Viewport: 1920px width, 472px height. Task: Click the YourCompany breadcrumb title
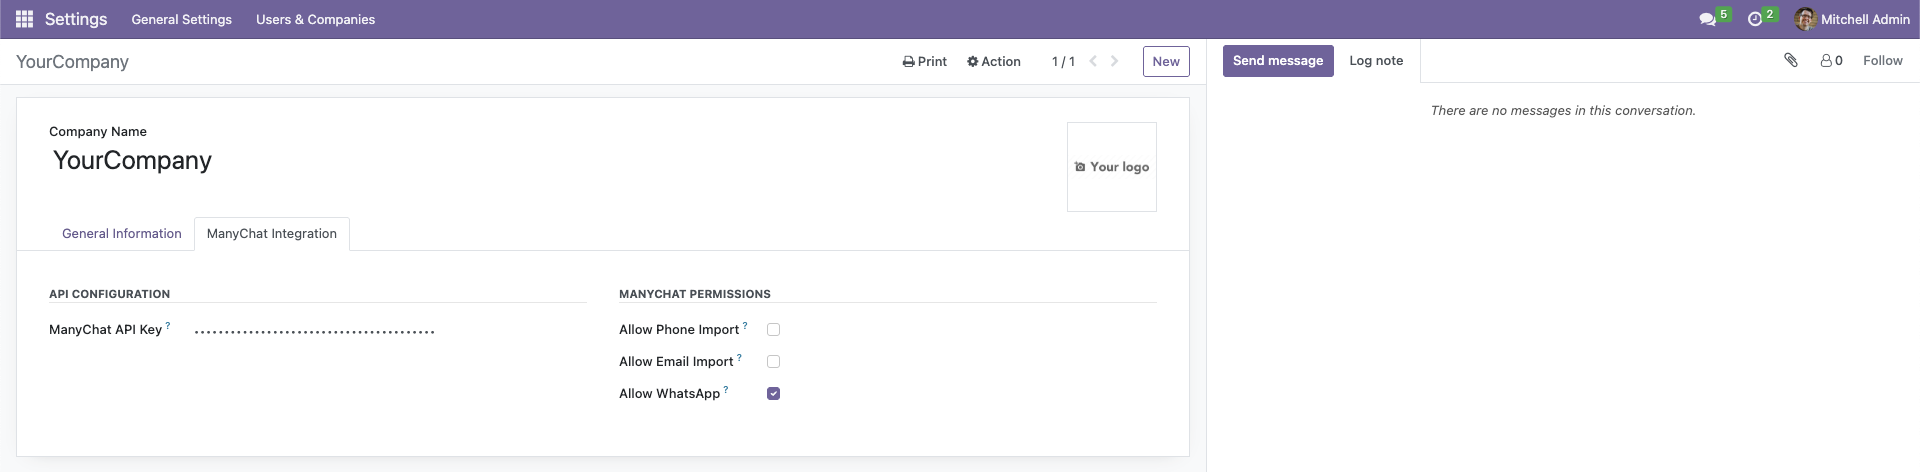(72, 62)
